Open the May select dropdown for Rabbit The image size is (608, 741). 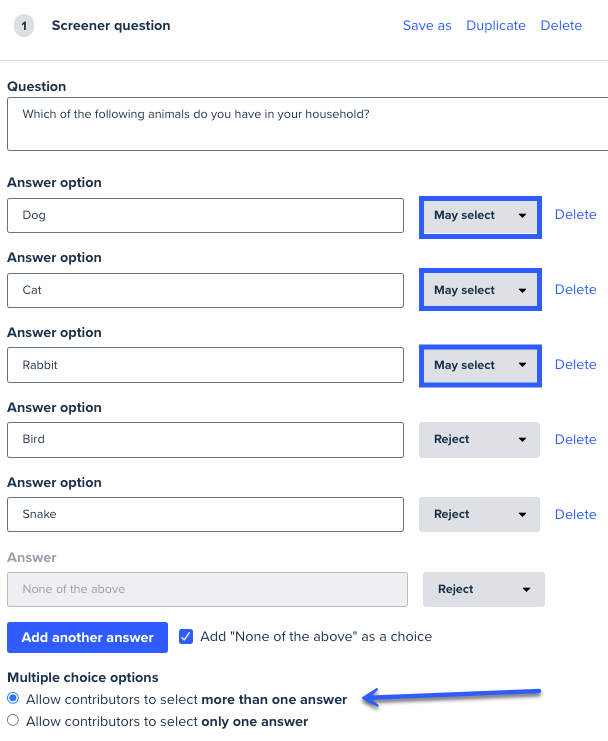(x=480, y=366)
